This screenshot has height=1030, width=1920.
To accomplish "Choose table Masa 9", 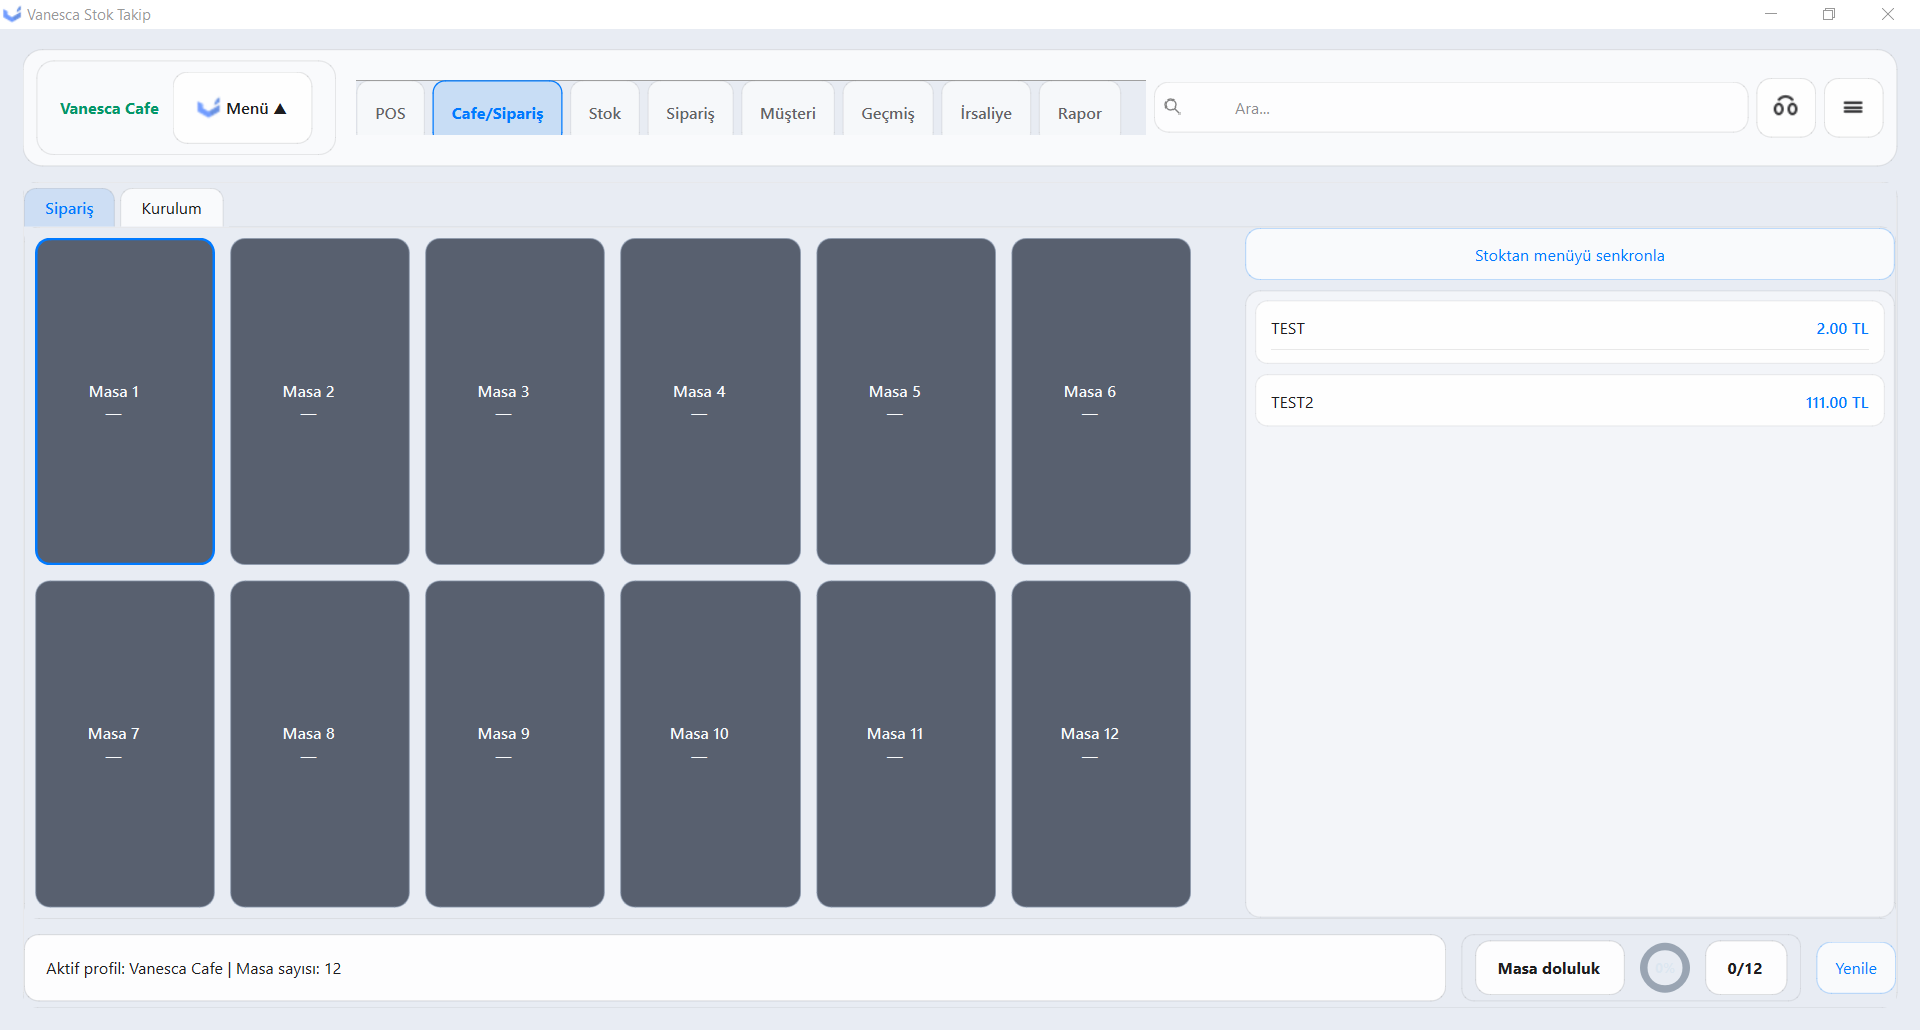I will (515, 744).
